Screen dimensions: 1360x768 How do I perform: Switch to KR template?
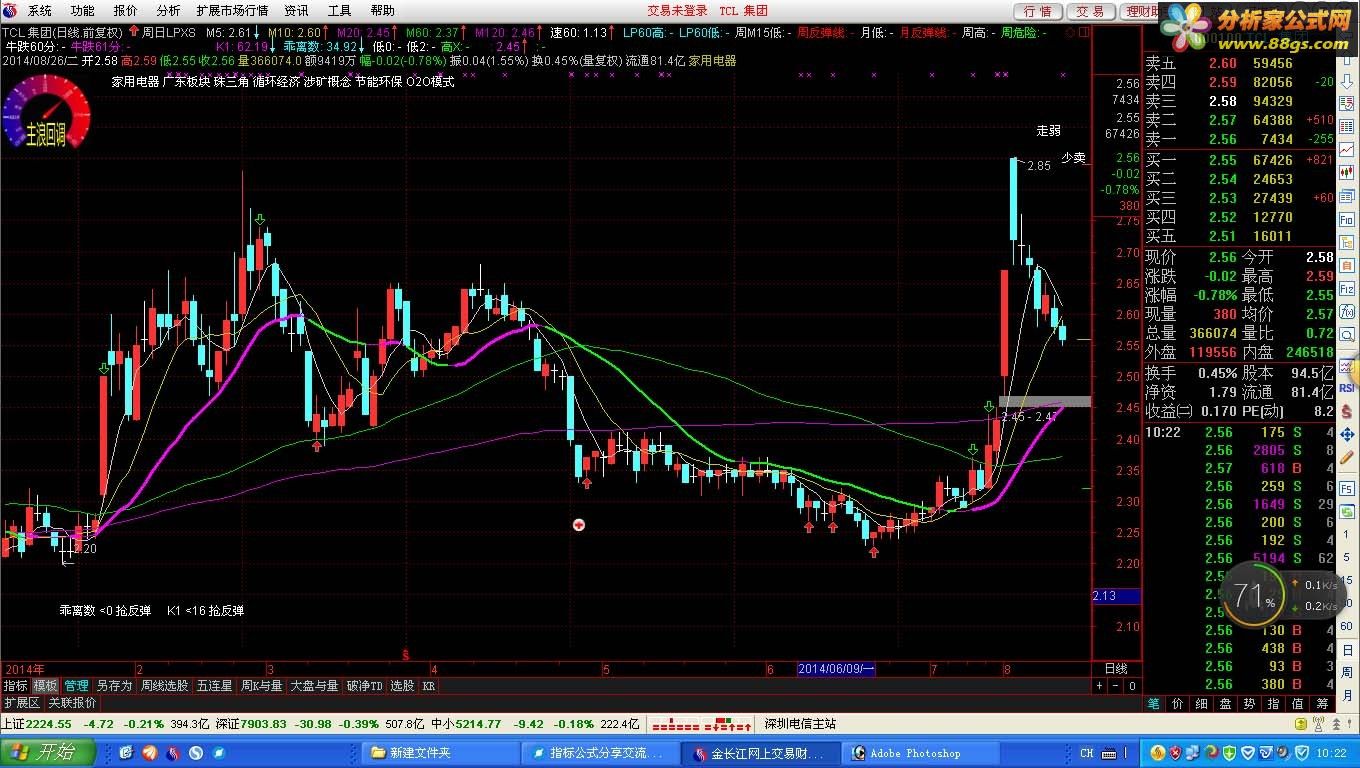pyautogui.click(x=429, y=686)
